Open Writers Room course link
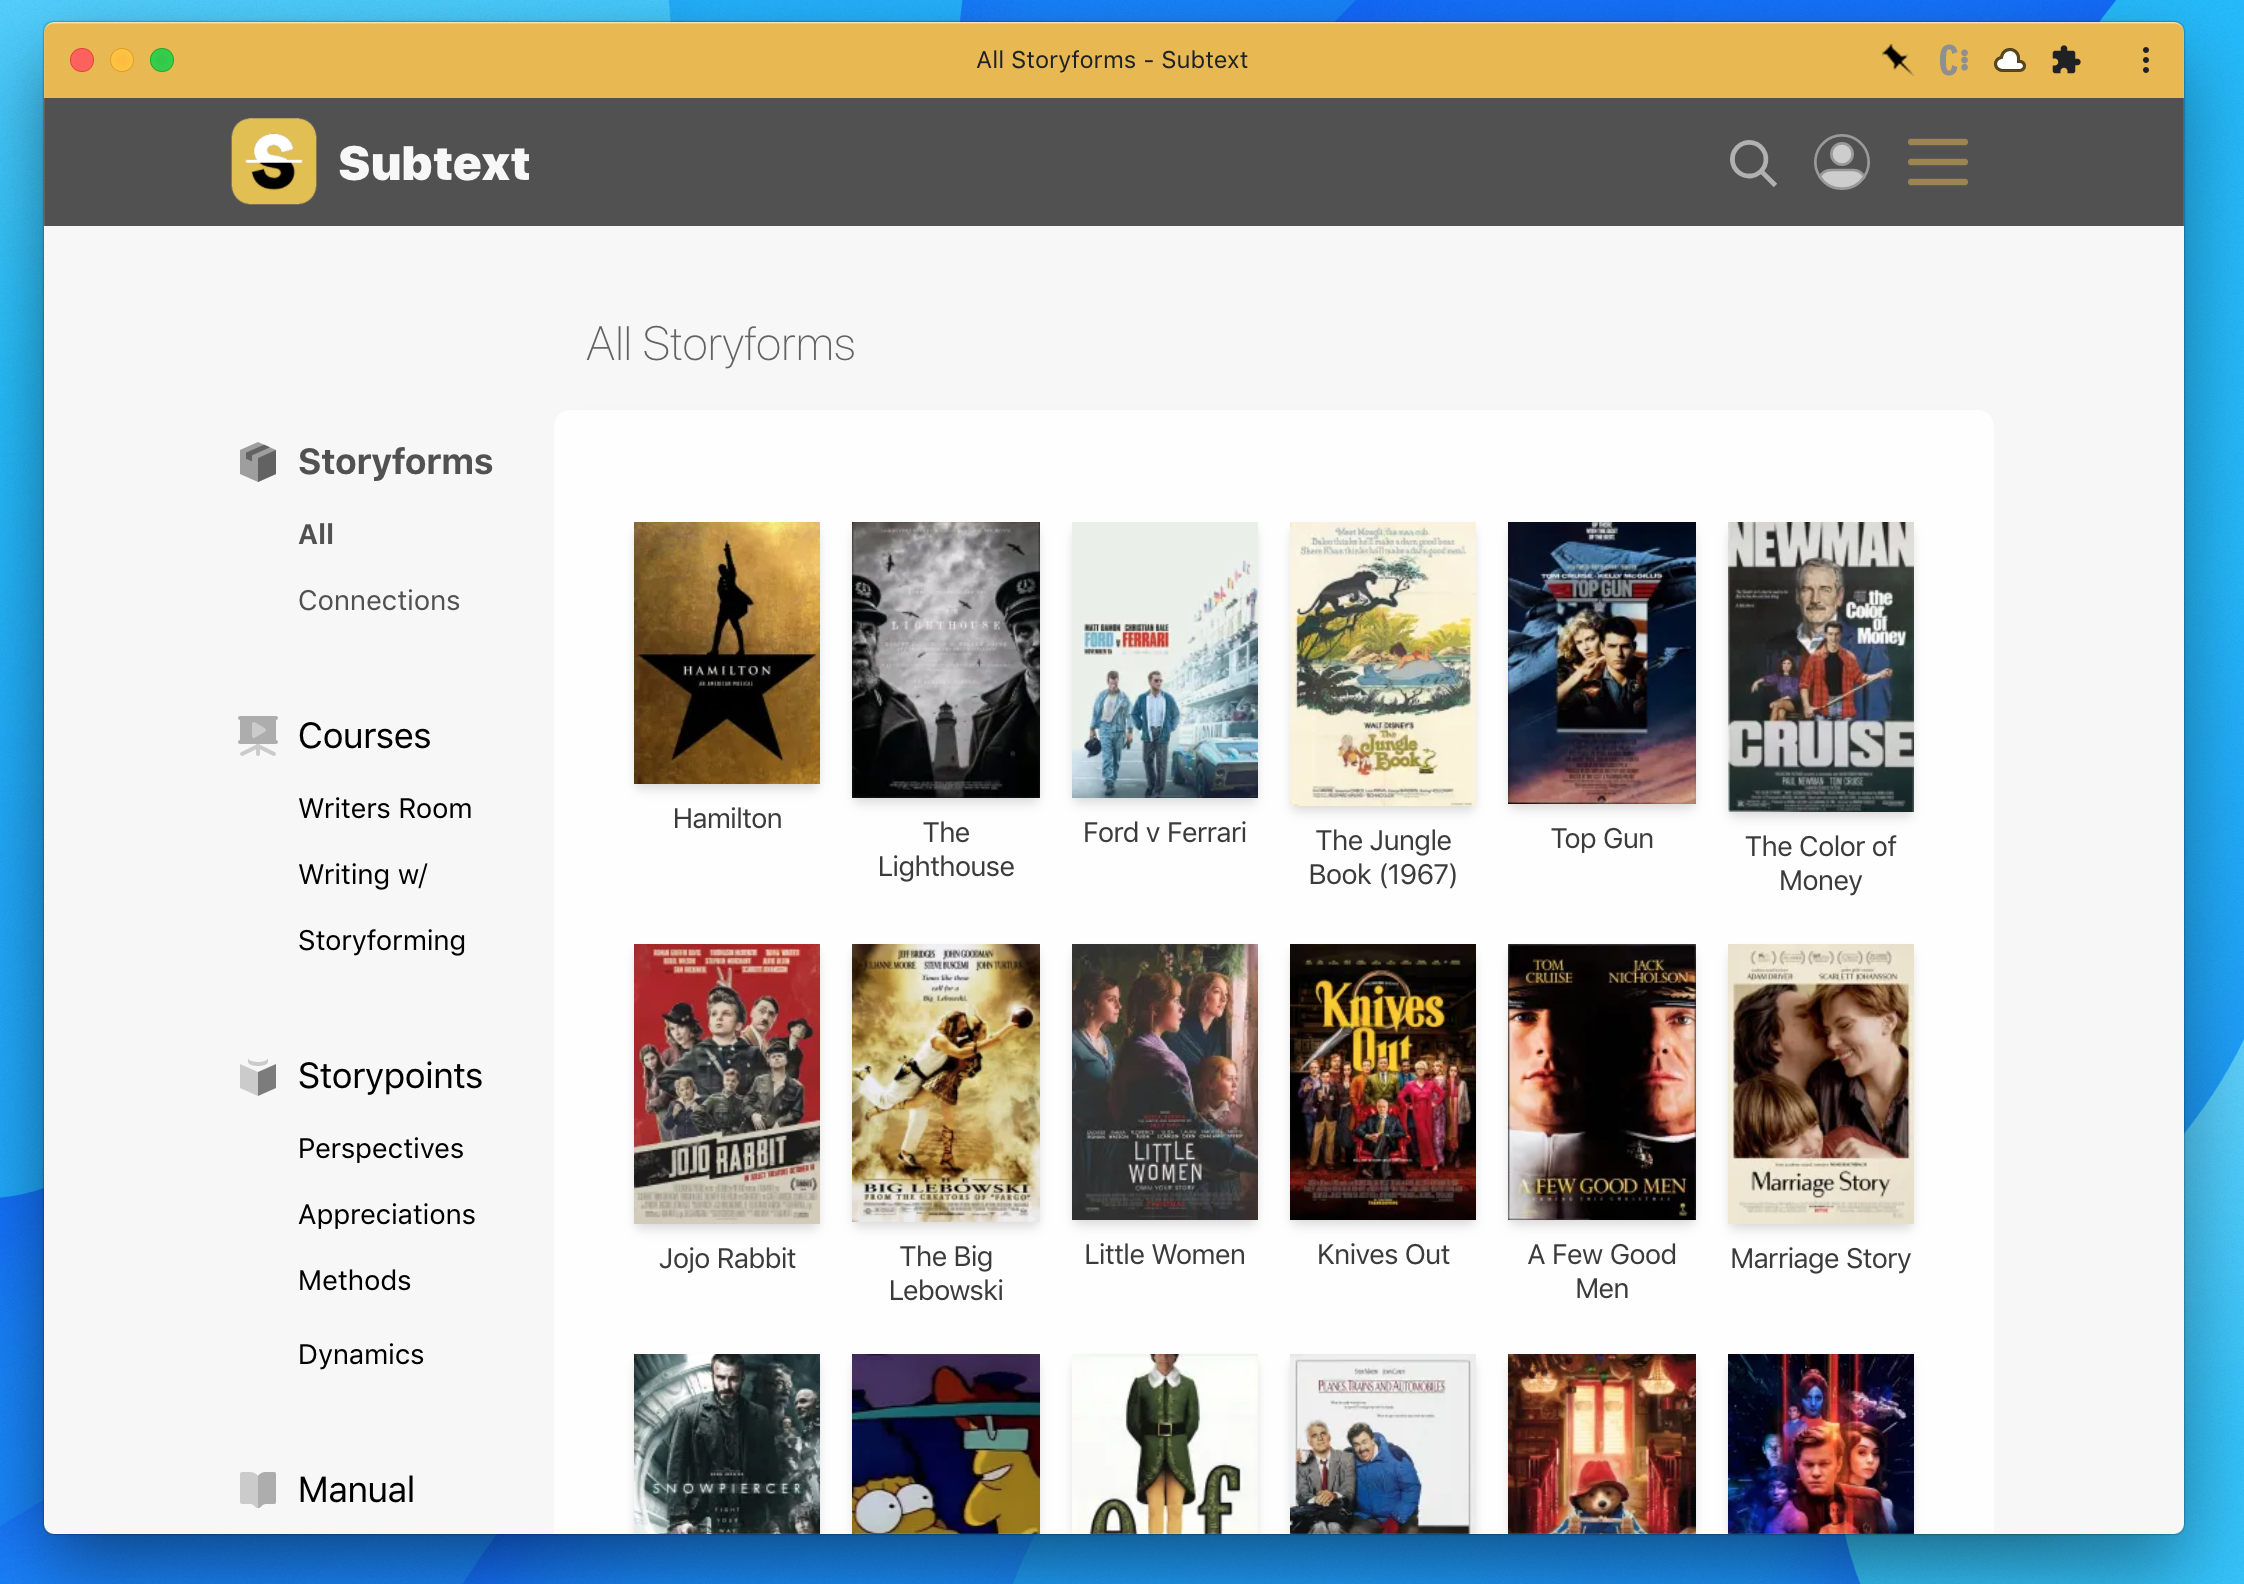2244x1584 pixels. 385,808
